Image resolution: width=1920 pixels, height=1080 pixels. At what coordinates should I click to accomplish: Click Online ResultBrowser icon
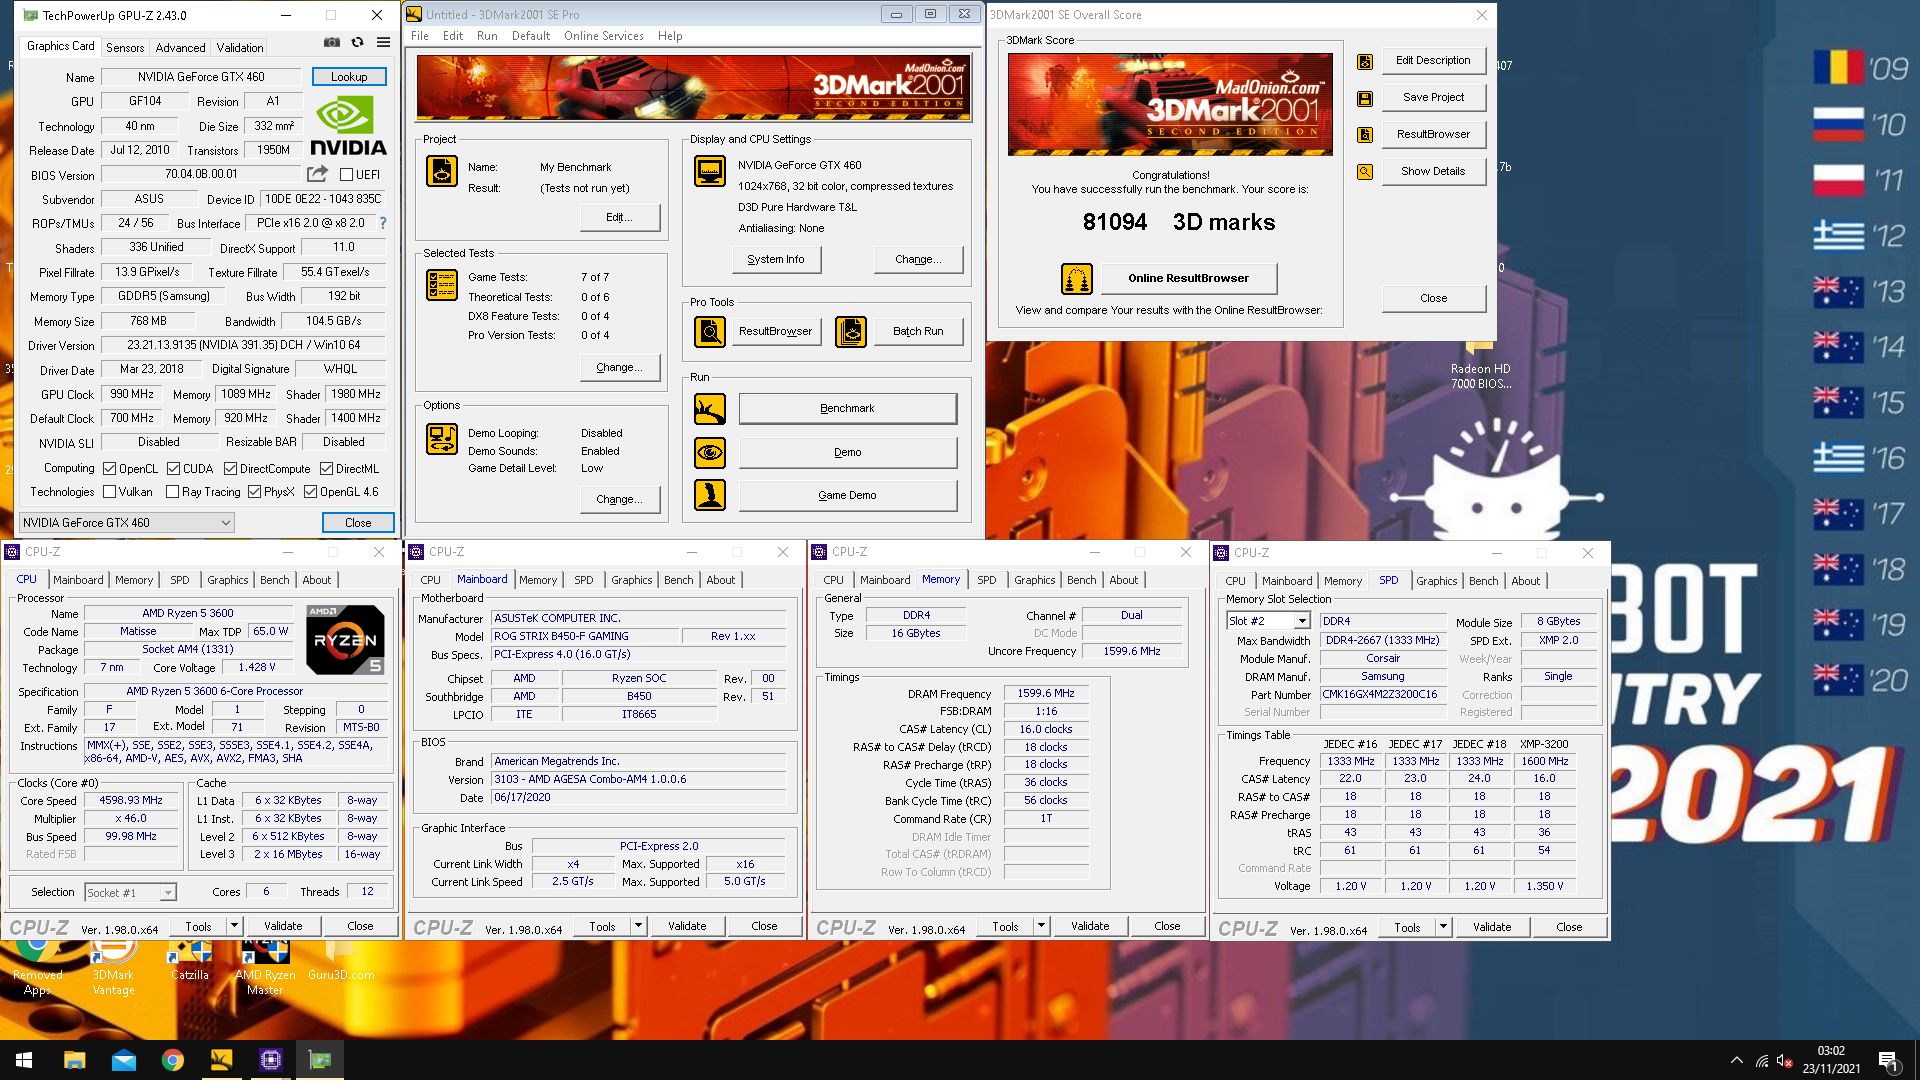(1077, 278)
